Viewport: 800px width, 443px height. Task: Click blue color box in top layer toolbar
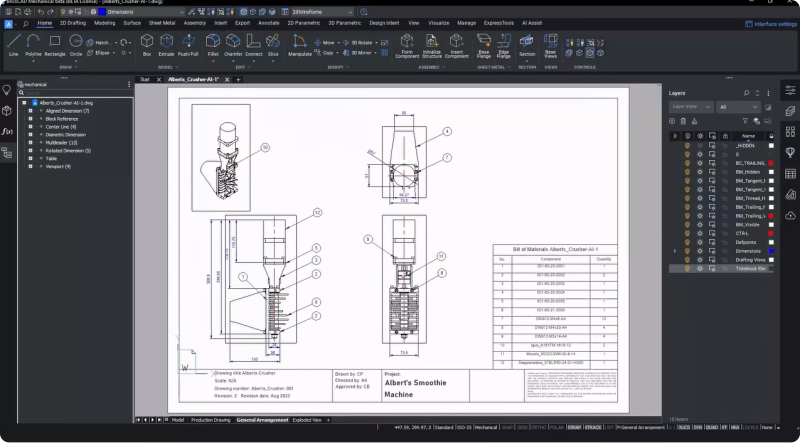(x=102, y=12)
